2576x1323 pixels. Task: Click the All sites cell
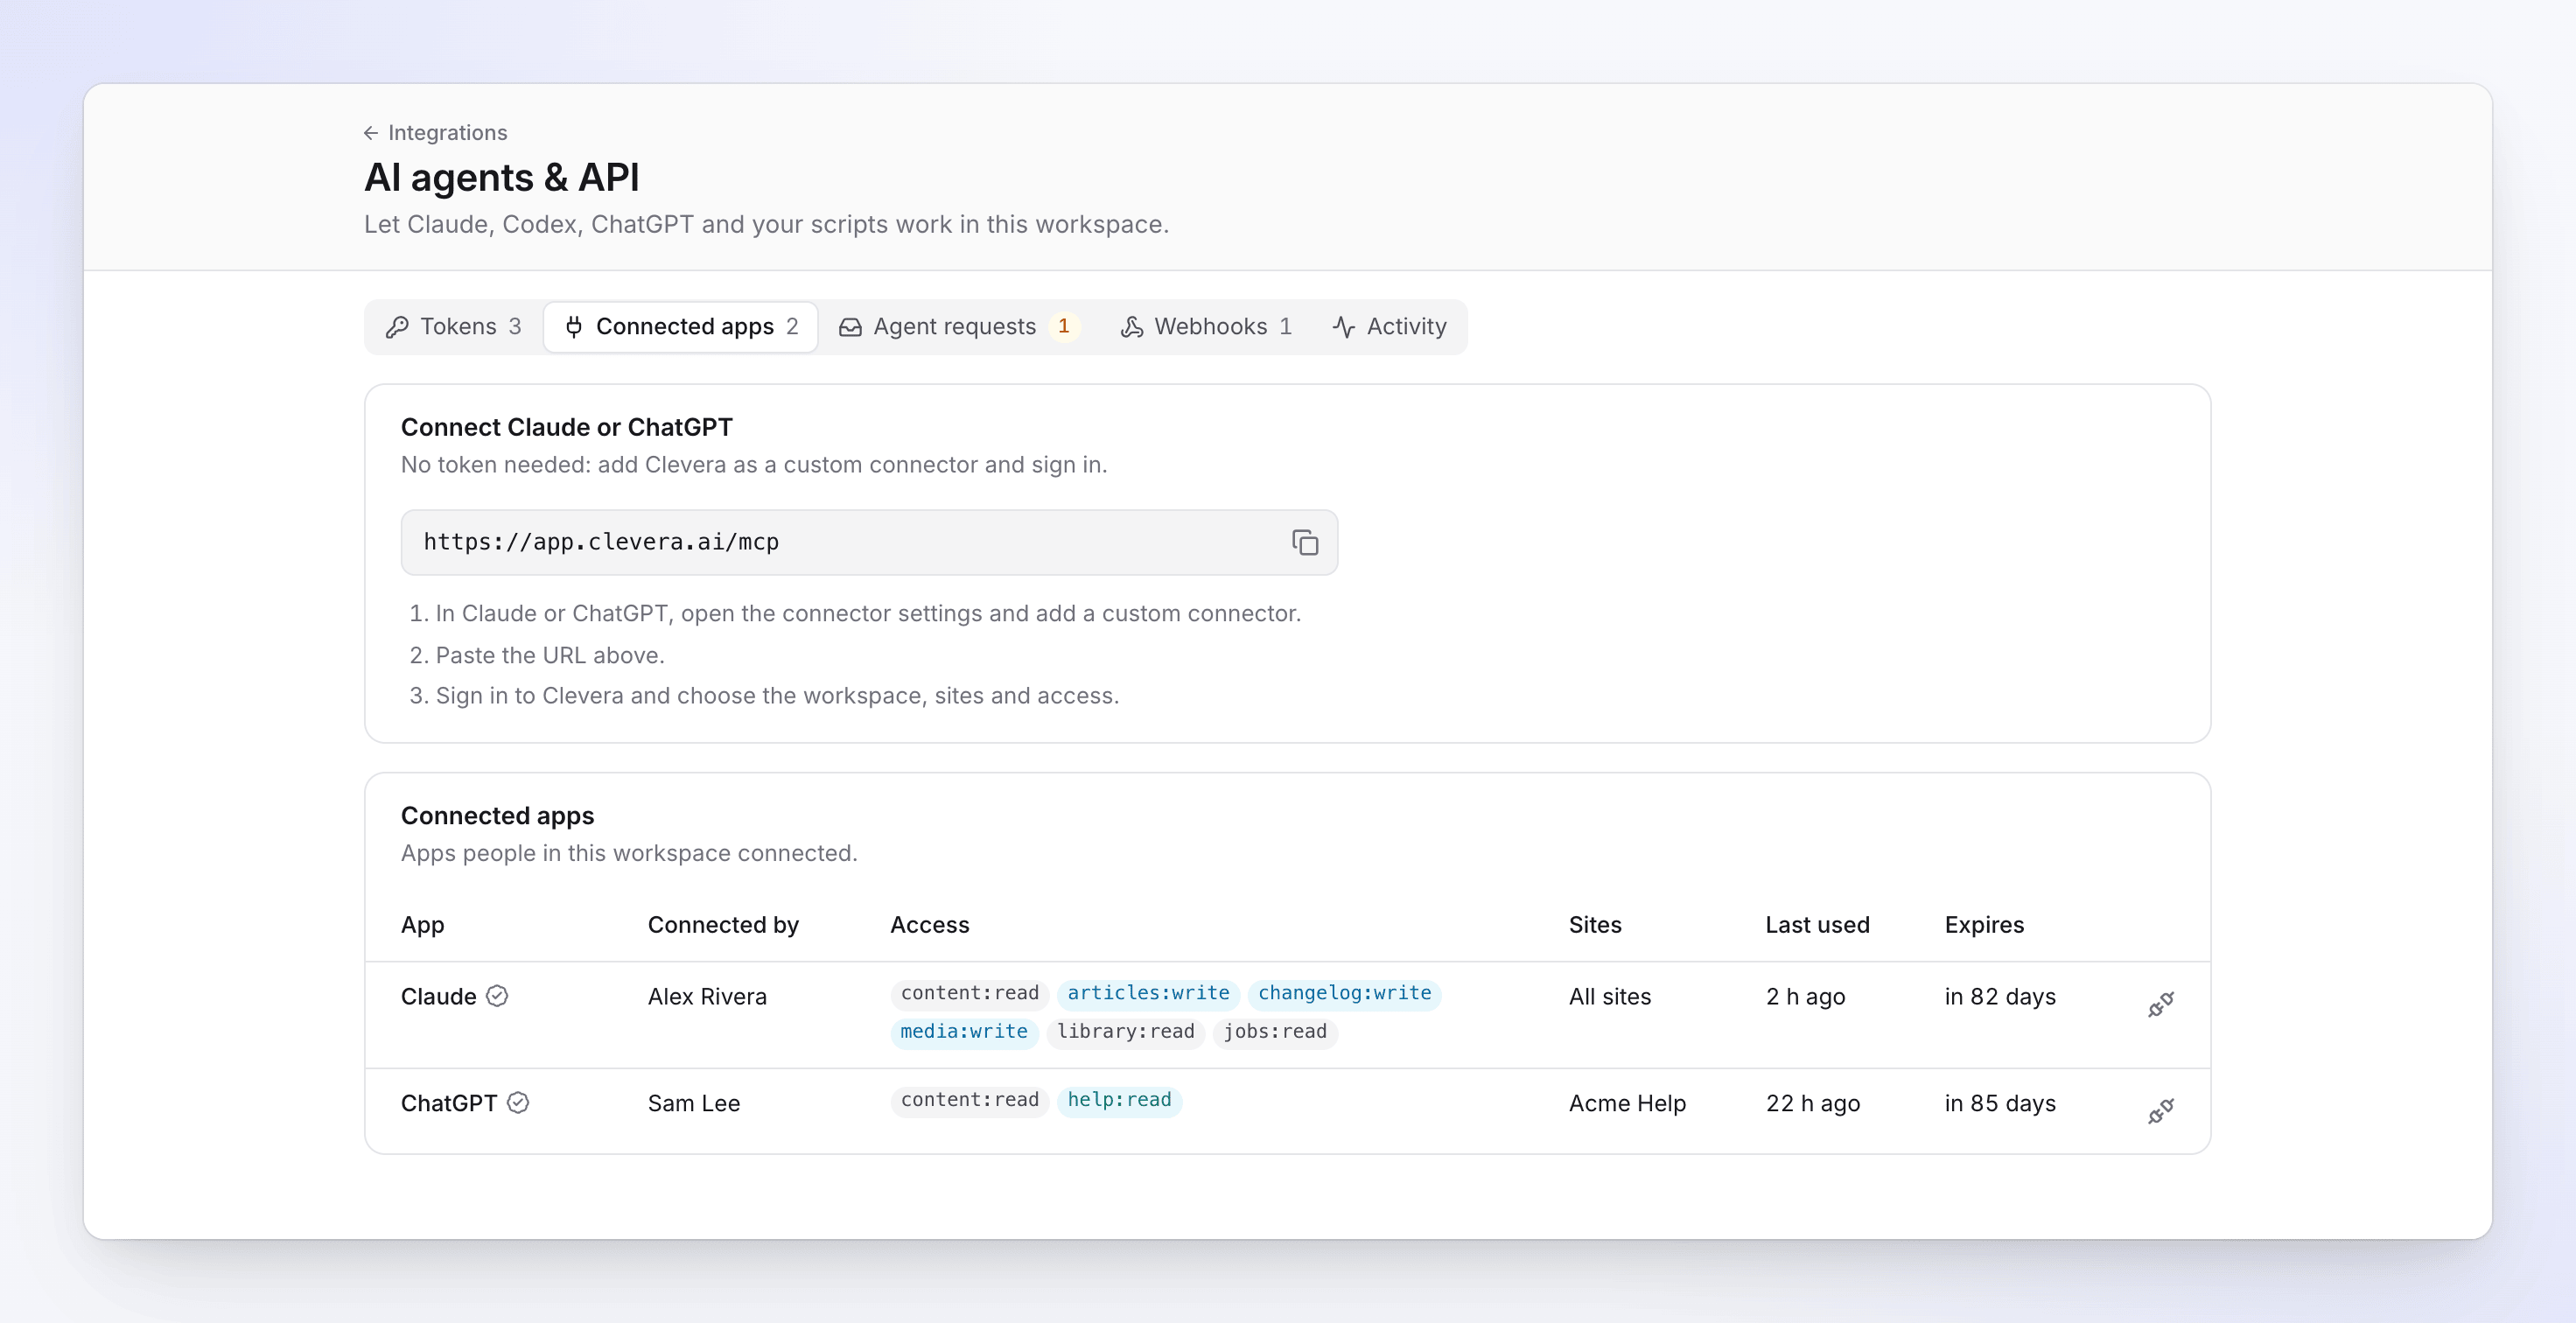tap(1610, 997)
